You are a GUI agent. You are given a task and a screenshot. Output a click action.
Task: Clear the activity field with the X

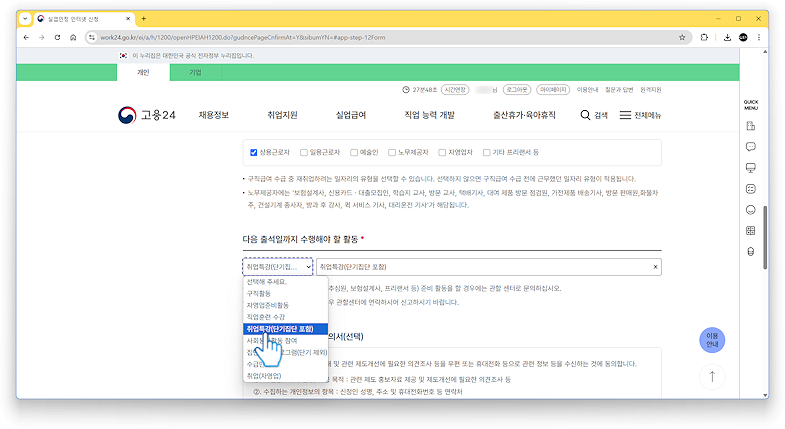[x=655, y=267]
